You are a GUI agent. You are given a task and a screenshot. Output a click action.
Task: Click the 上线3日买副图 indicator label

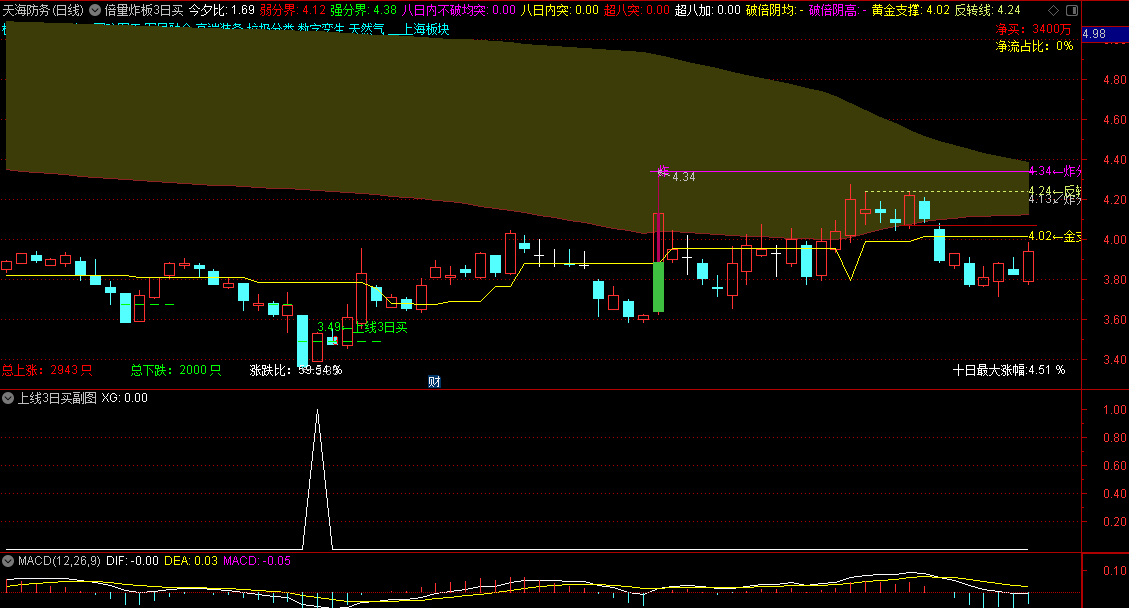tap(57, 398)
